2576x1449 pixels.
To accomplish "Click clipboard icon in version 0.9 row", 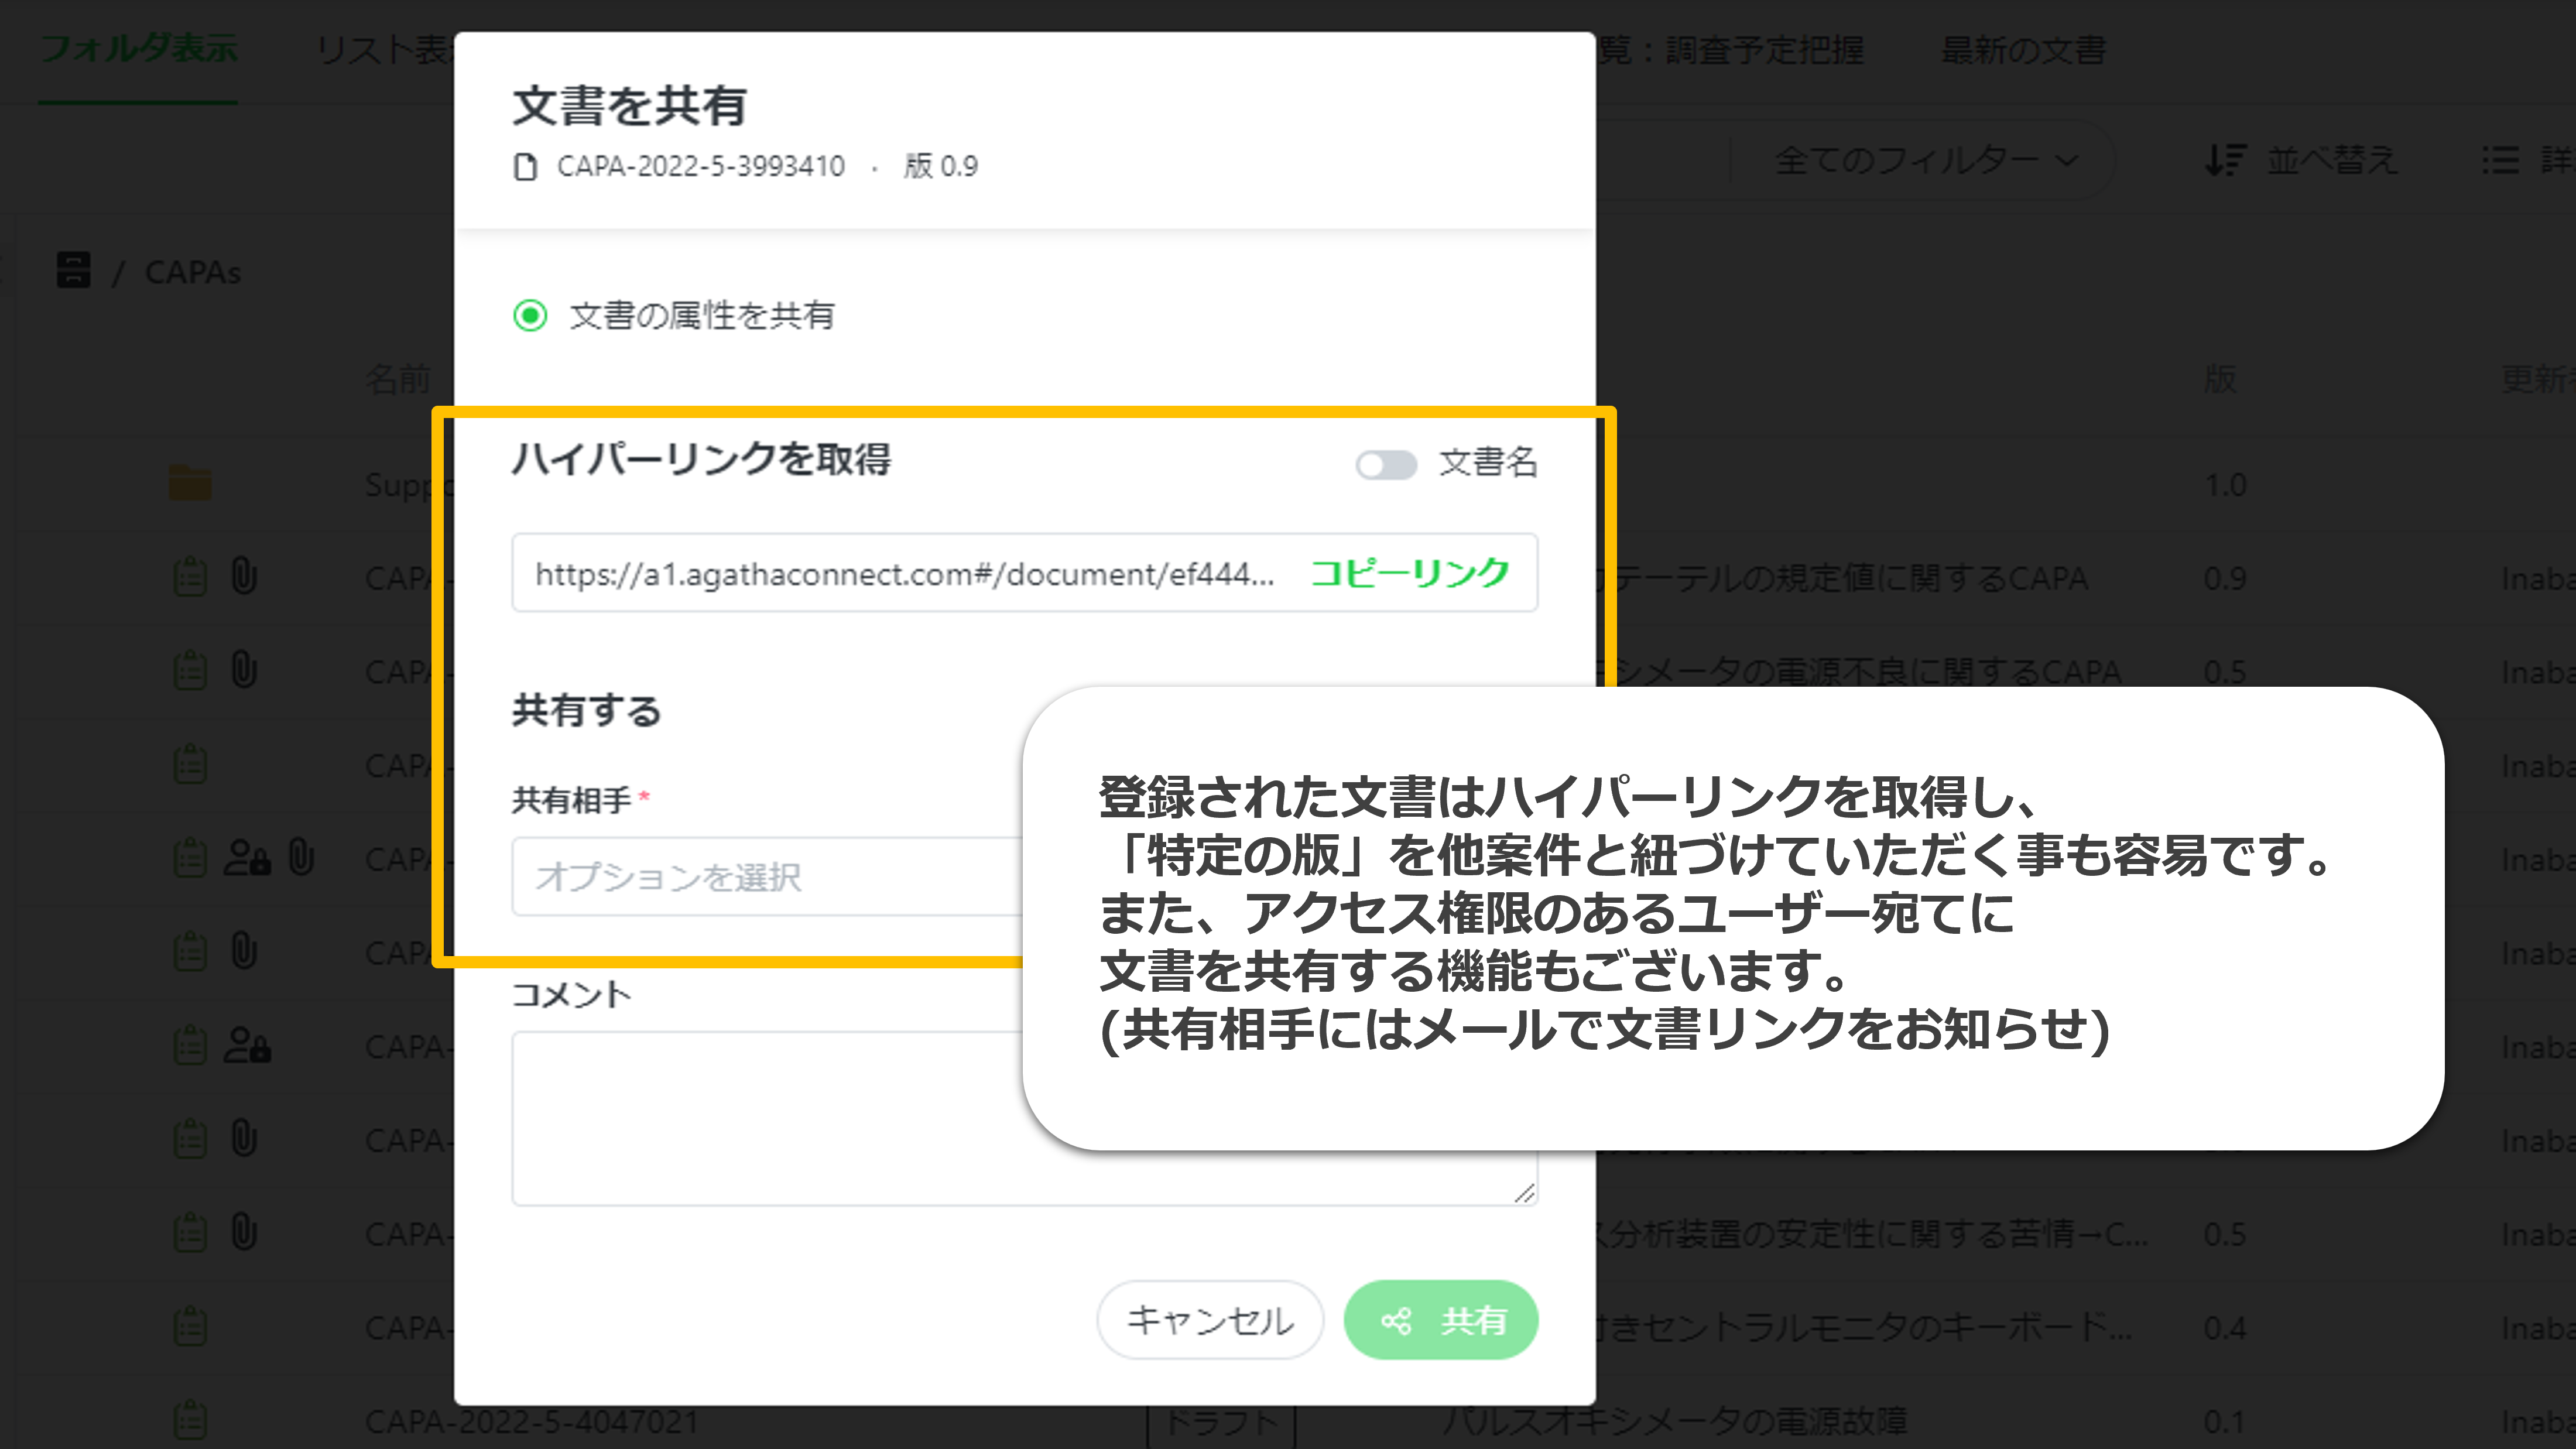I will pyautogui.click(x=190, y=577).
